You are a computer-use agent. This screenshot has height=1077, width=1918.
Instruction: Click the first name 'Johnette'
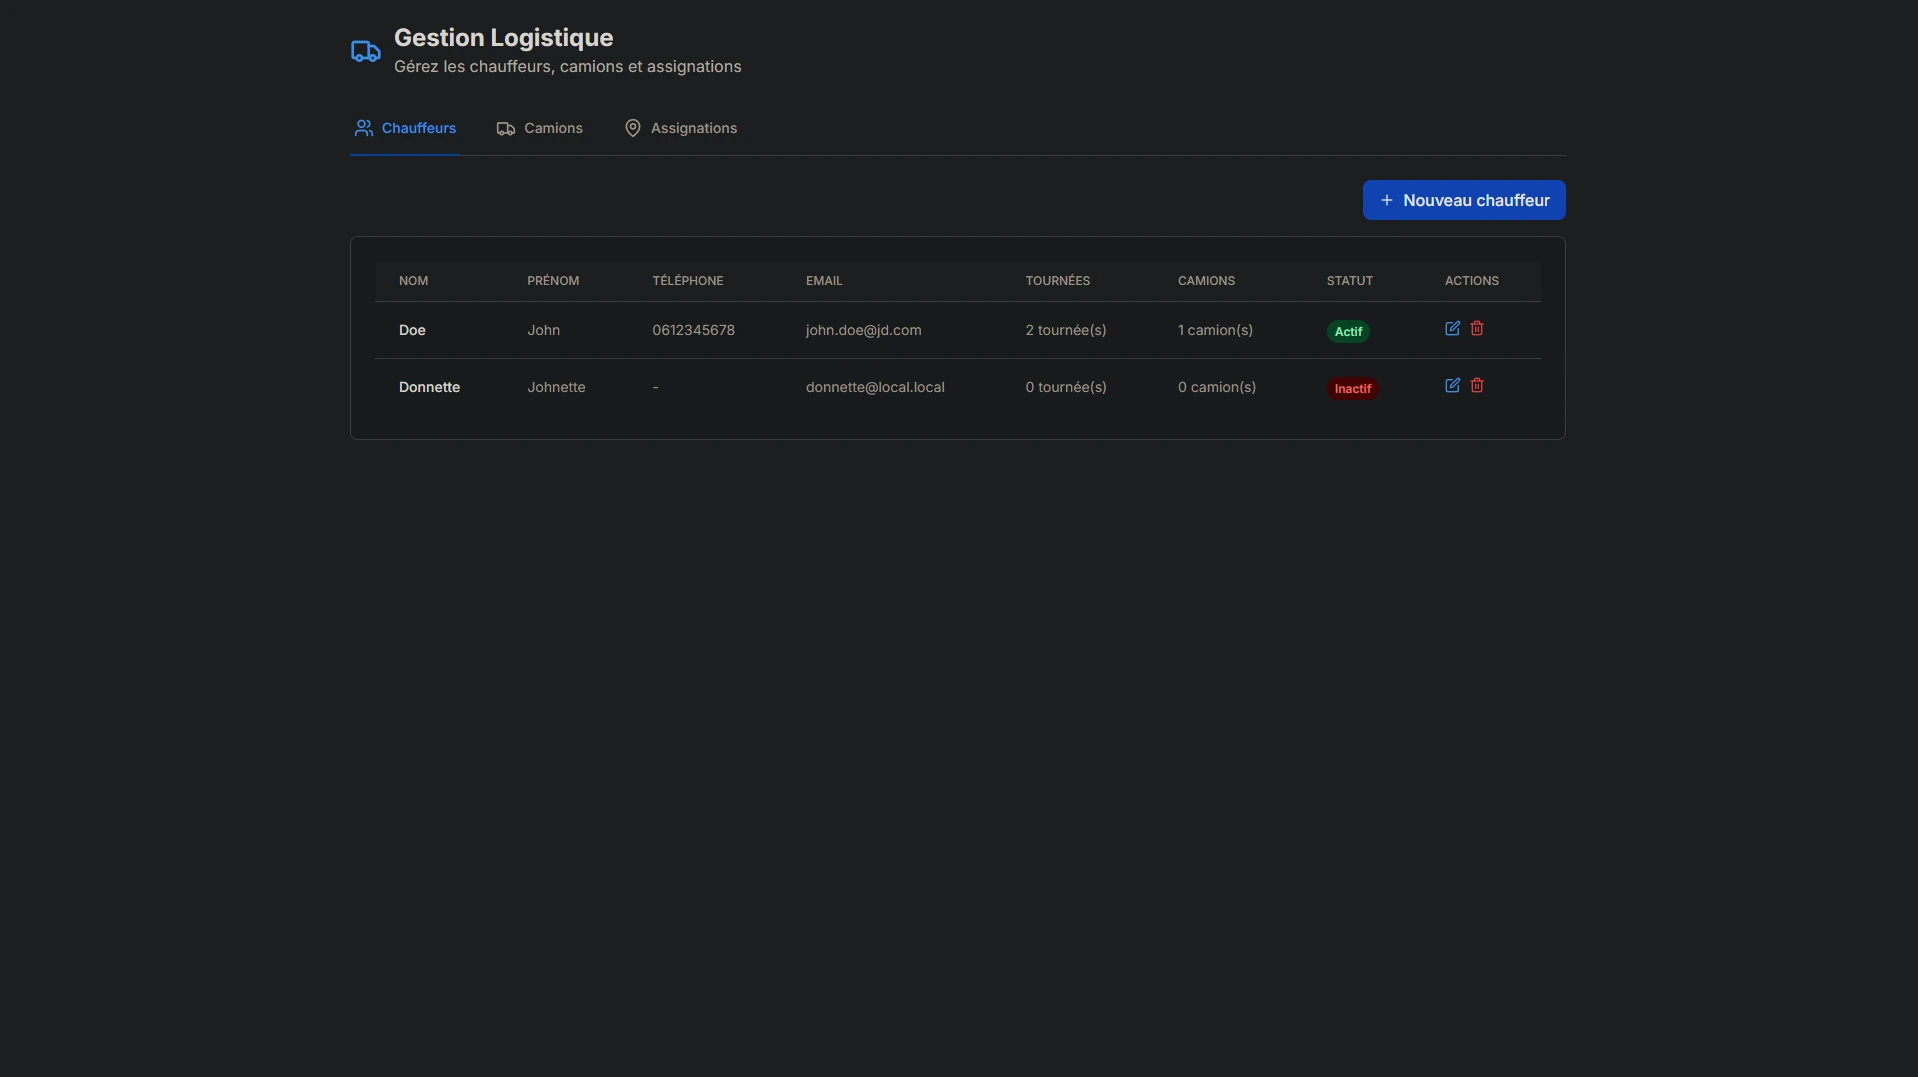(556, 387)
